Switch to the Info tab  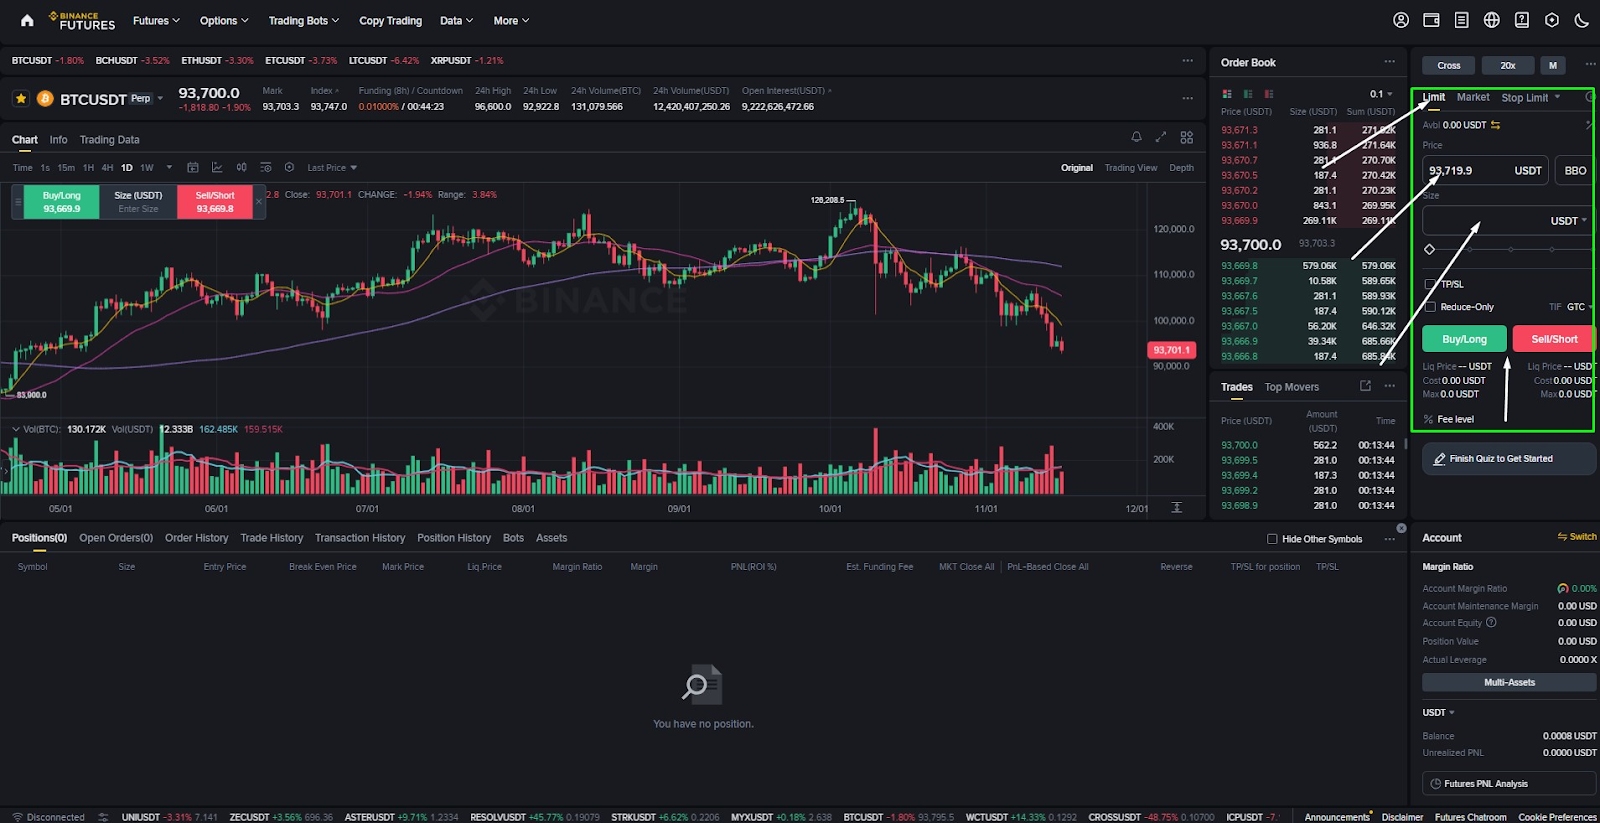(58, 140)
